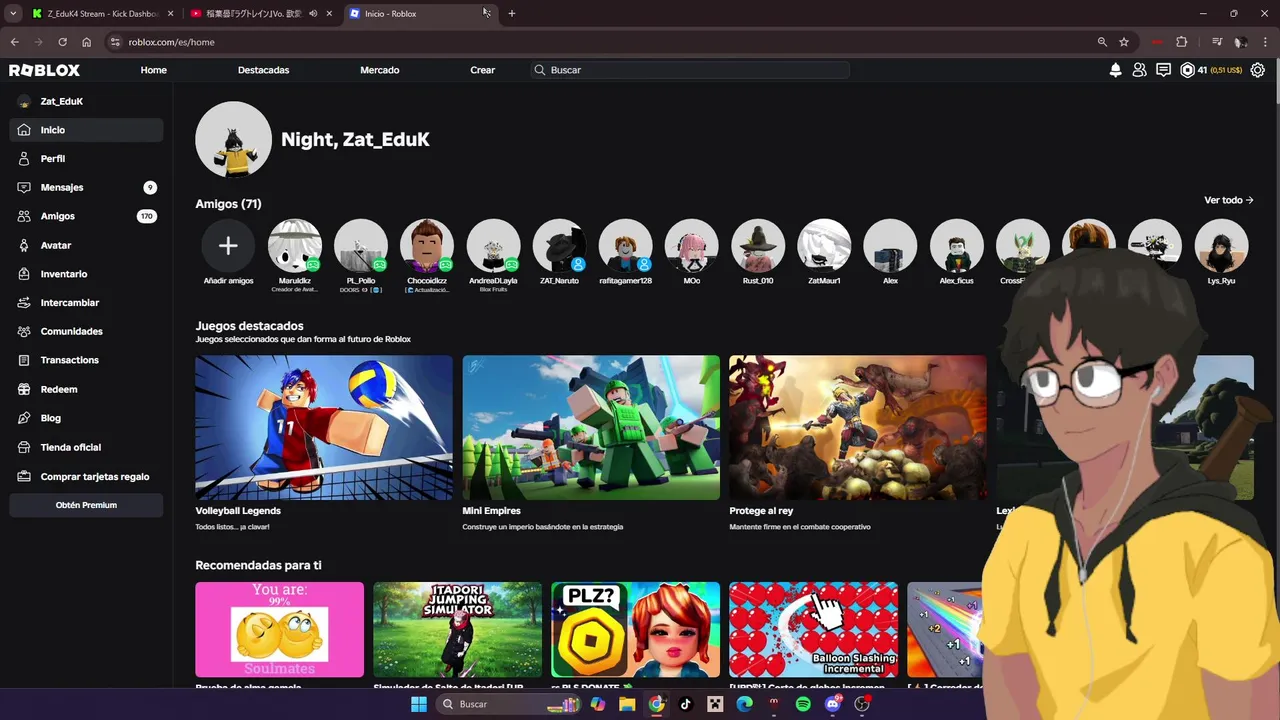This screenshot has height=720, width=1280.
Task: Click the Comunidades sidebar icon
Action: [x=24, y=331]
